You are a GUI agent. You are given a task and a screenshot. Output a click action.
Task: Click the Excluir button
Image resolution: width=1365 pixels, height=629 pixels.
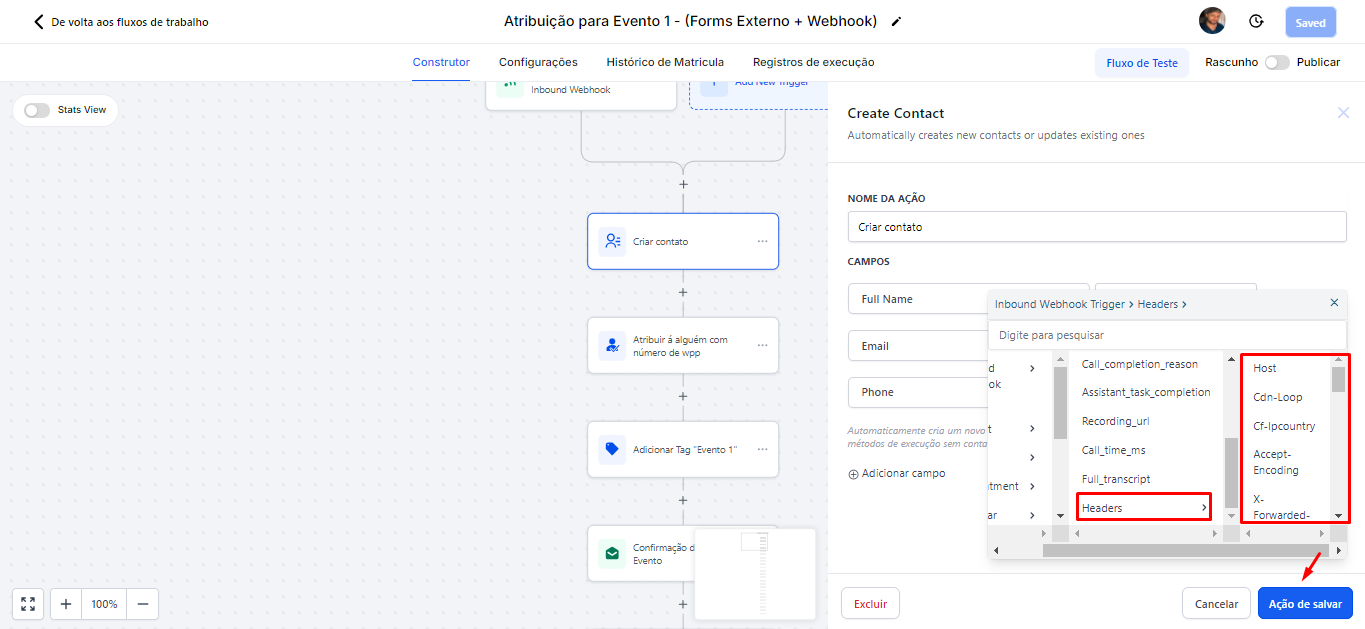pos(870,604)
